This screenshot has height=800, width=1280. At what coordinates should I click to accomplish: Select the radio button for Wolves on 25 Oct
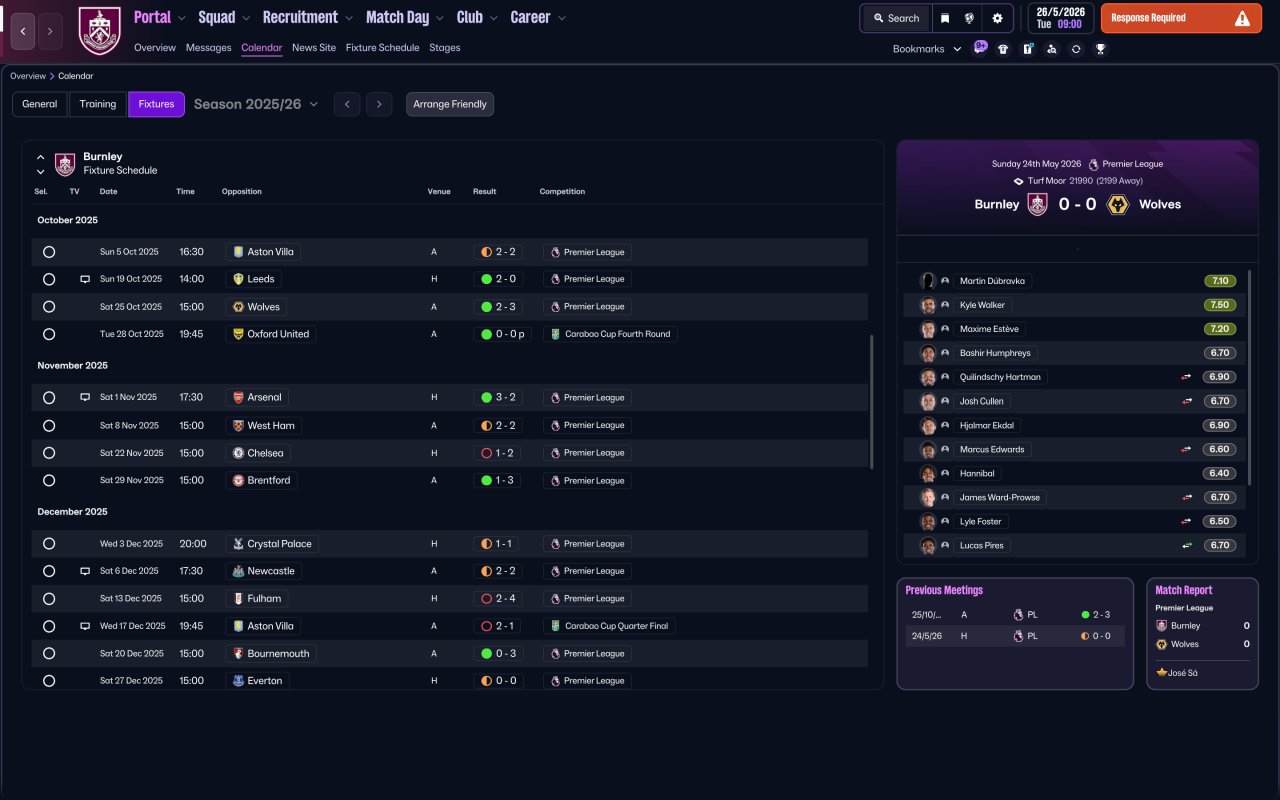point(49,307)
